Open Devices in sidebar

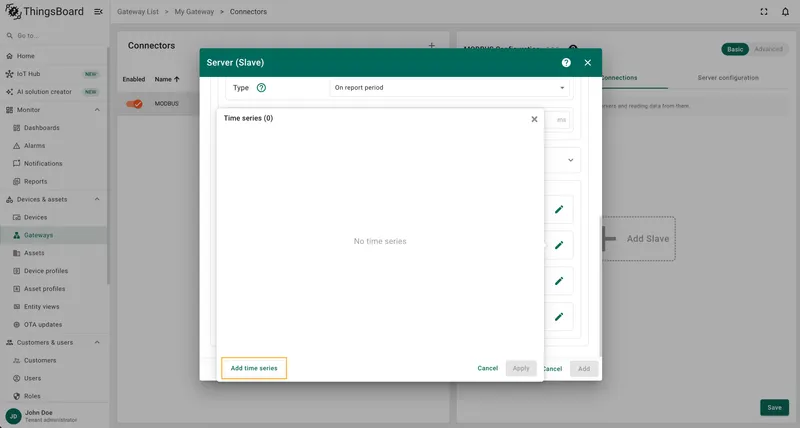click(x=54, y=217)
